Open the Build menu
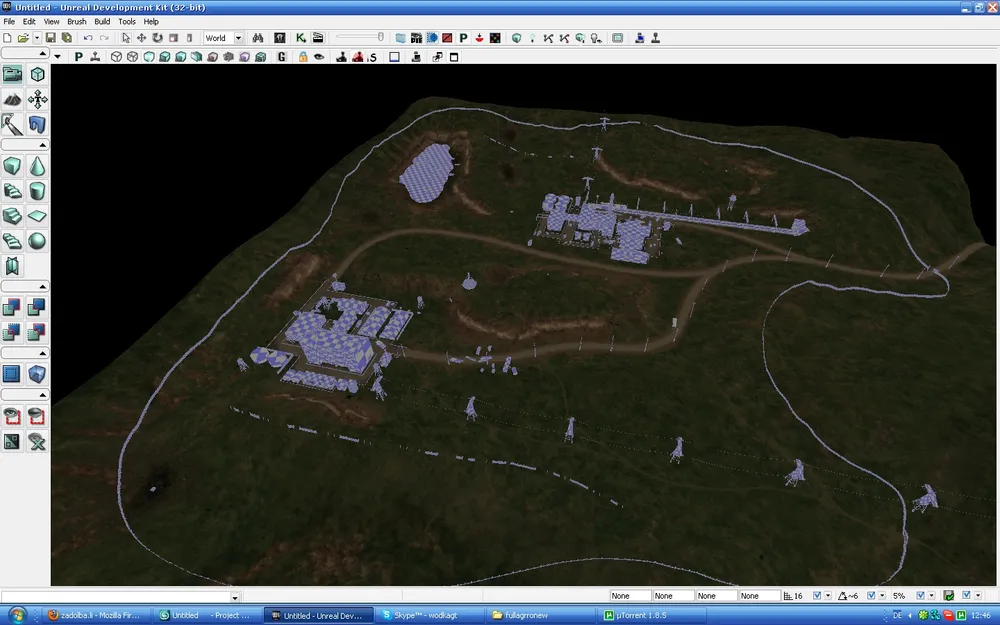The image size is (1000, 625). pyautogui.click(x=102, y=21)
